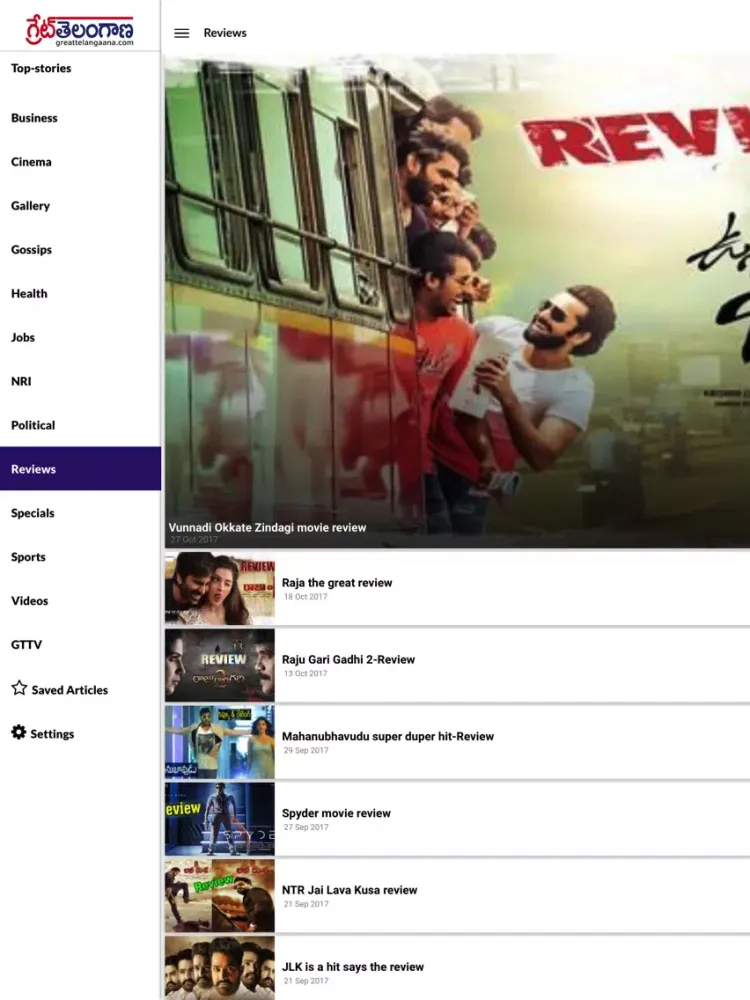Click the Raju Gari Gadhi 2 thumbnail
This screenshot has height=1000, width=750.
point(220,665)
